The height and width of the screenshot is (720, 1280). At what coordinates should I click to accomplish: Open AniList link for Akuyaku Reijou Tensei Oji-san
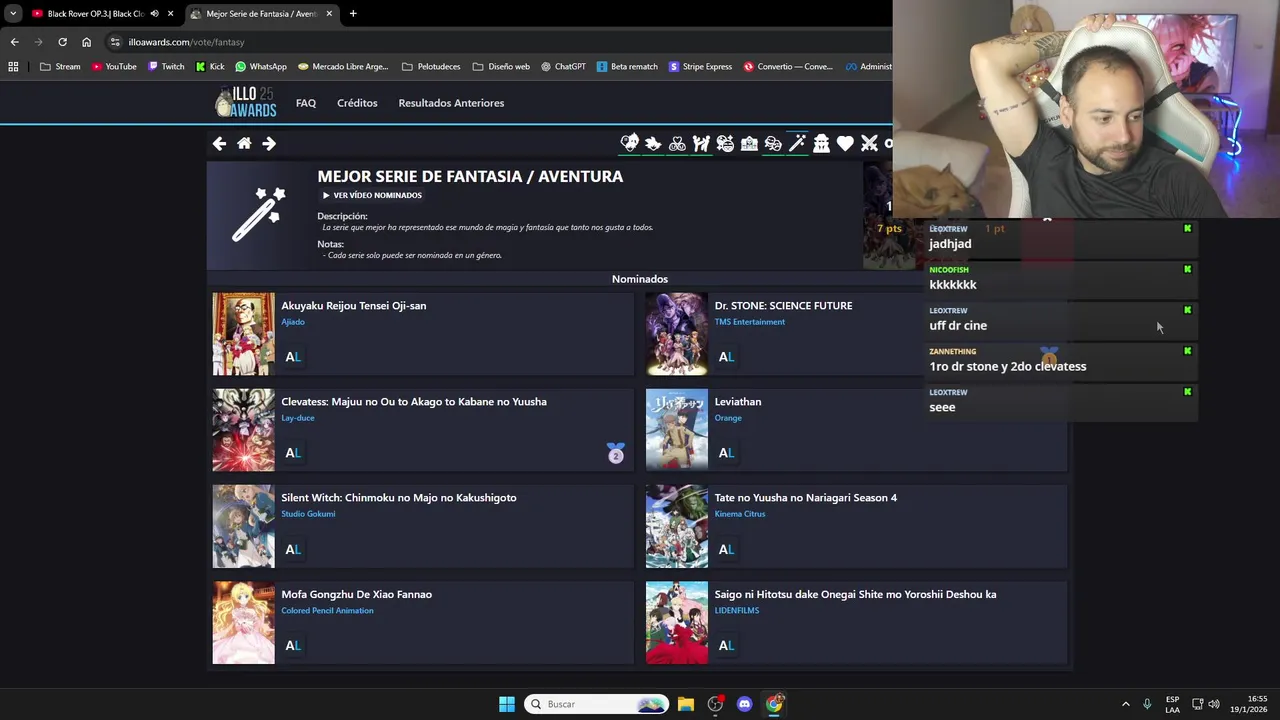tap(293, 357)
